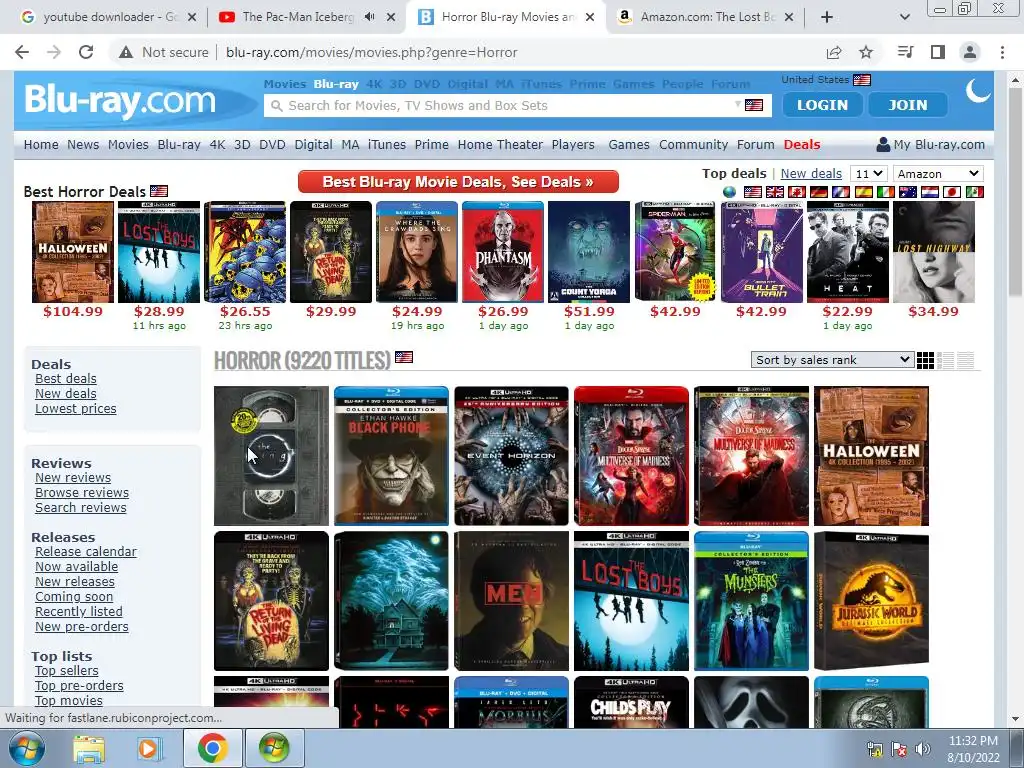Image resolution: width=1024 pixels, height=768 pixels.
Task: Open the Sort by sales rank dropdown
Action: click(x=832, y=360)
